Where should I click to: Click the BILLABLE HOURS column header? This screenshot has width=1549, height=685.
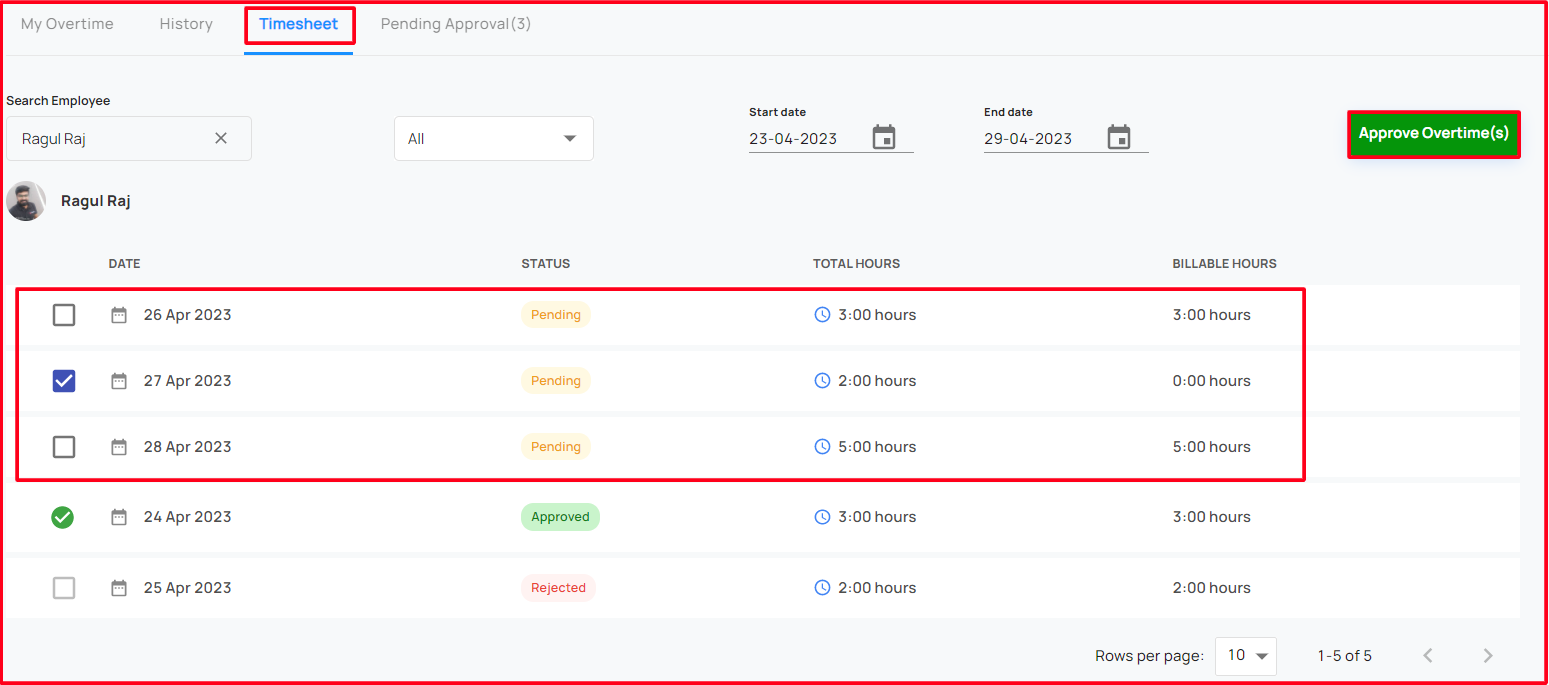(1225, 264)
